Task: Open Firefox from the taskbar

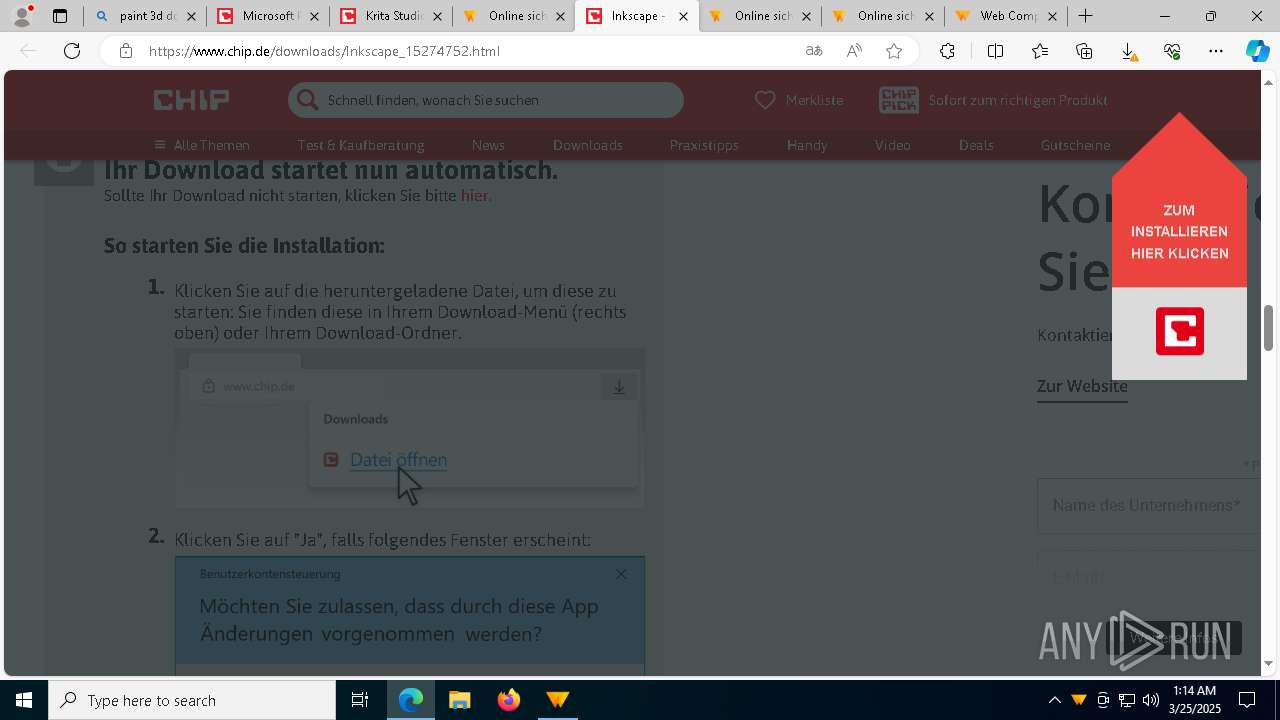Action: (508, 700)
